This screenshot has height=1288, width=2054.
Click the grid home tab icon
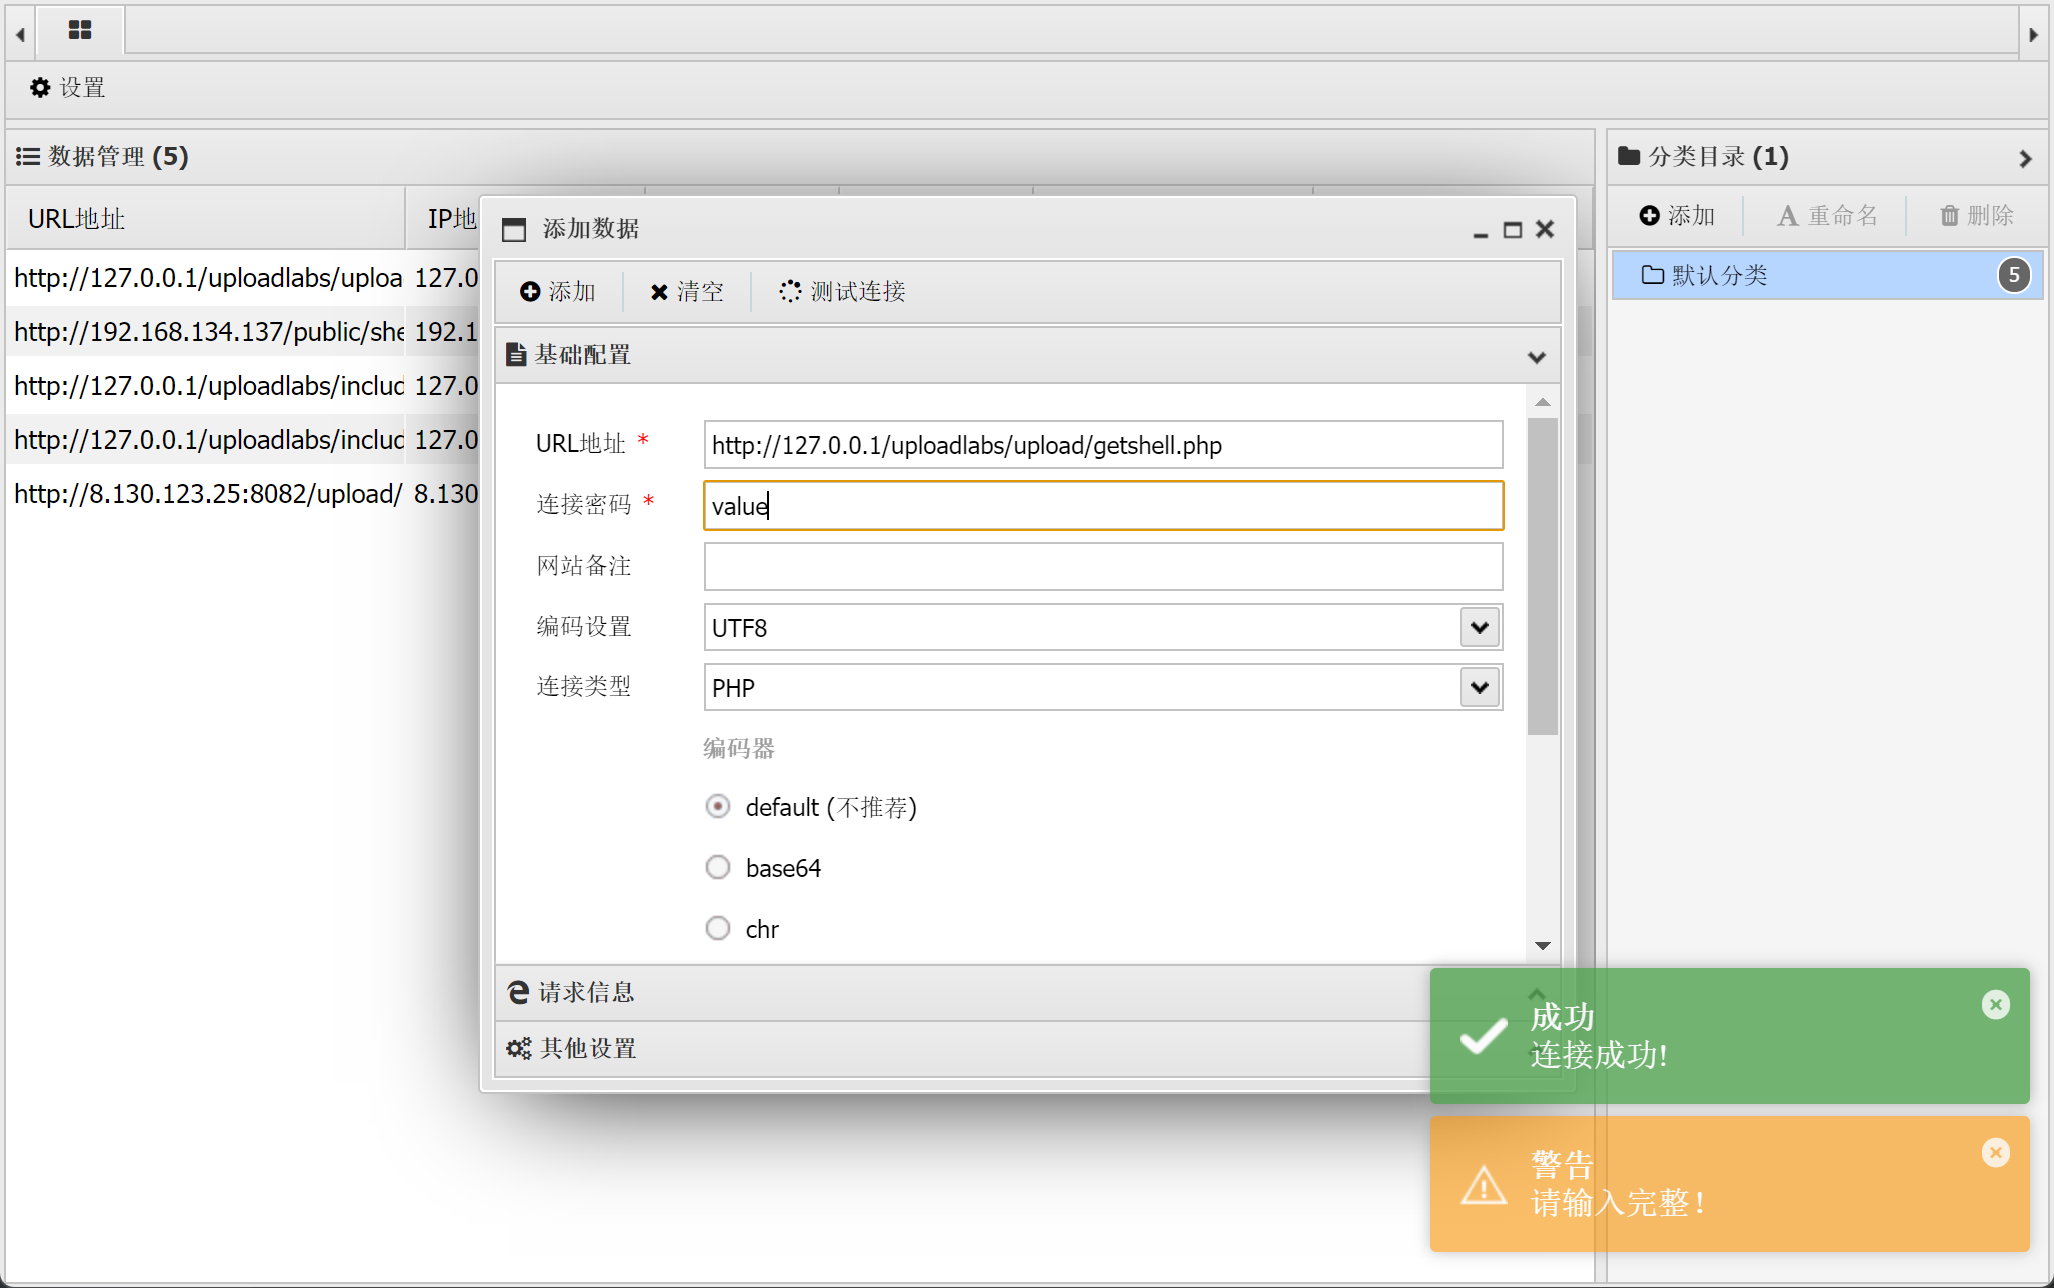pos(80,30)
